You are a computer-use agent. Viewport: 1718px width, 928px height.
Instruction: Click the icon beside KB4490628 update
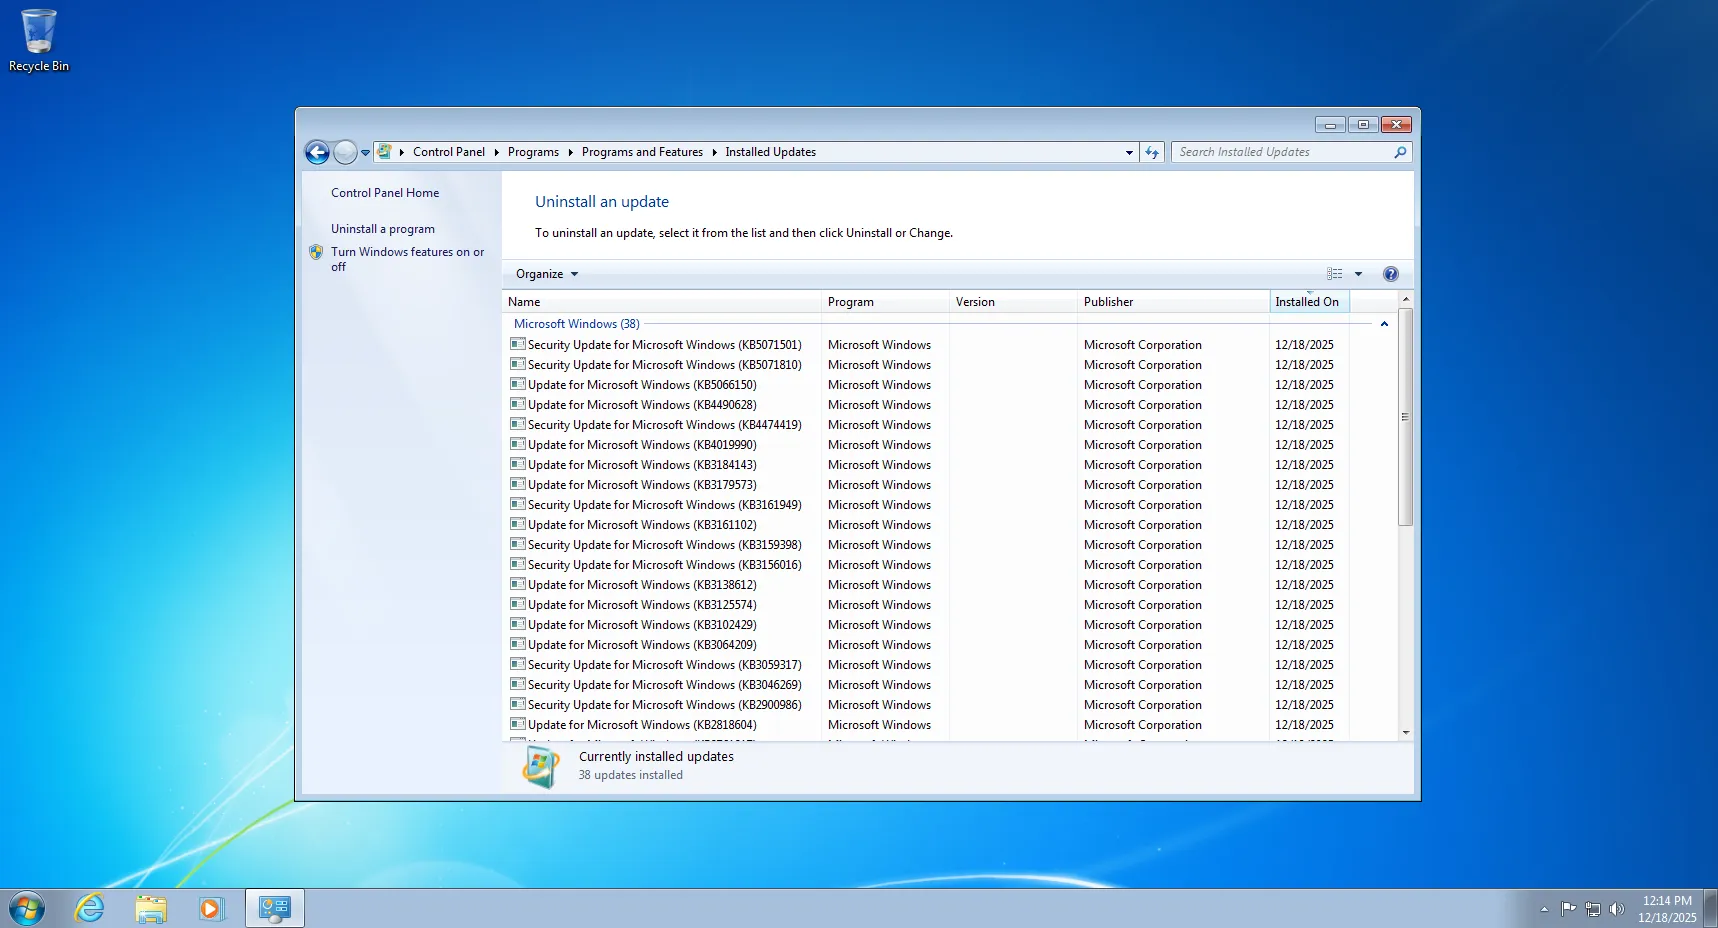[518, 404]
